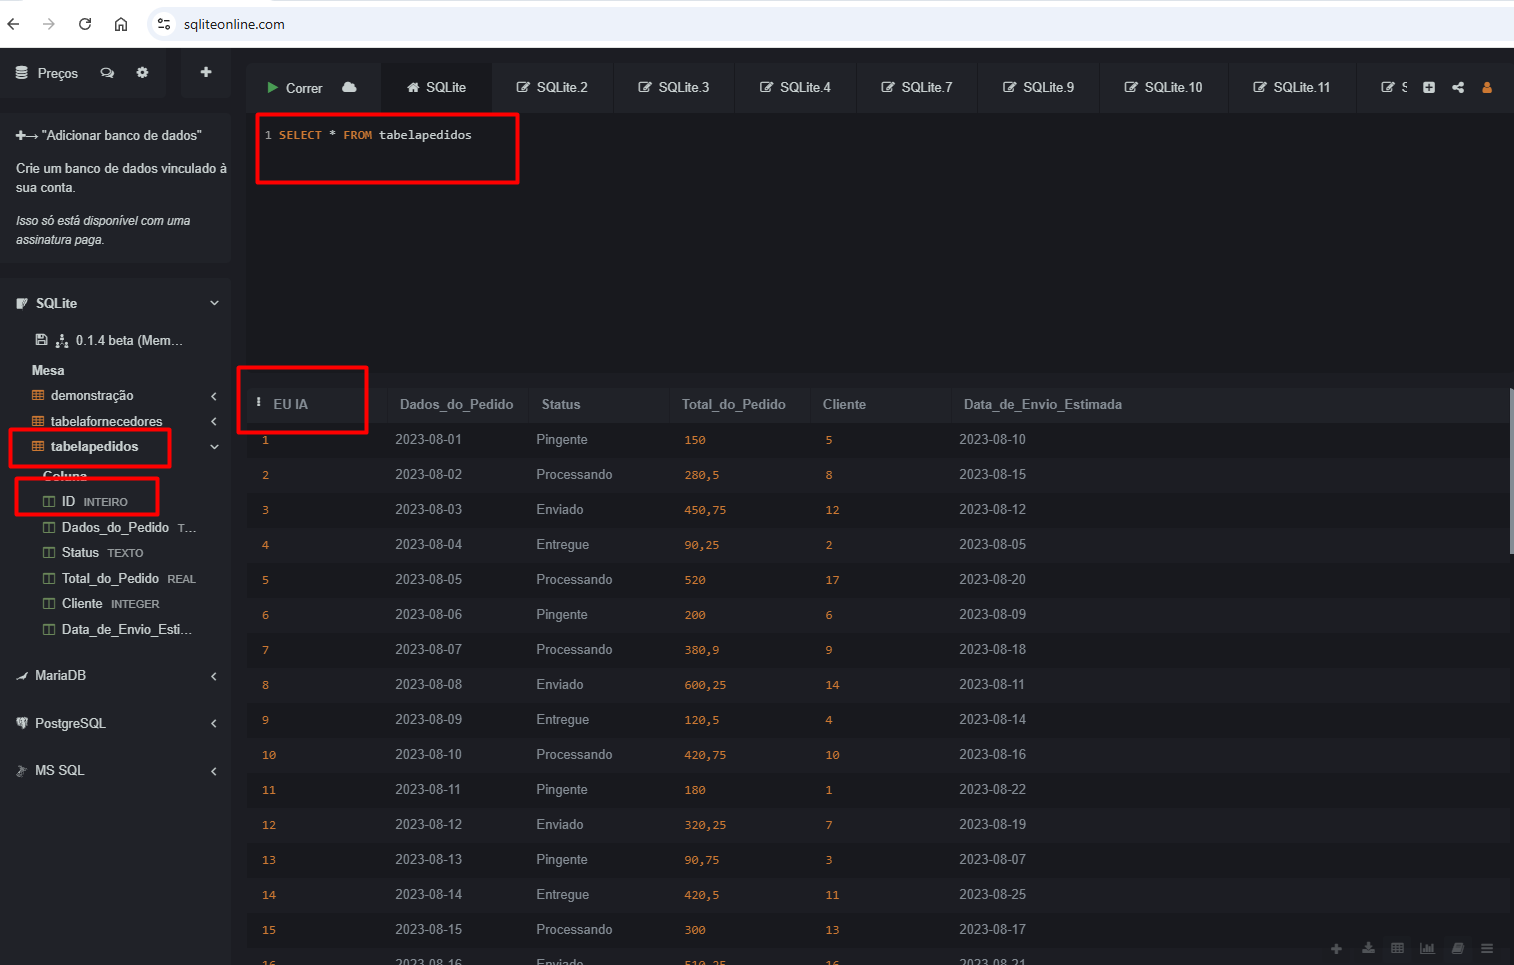Open settings gear in left panel

[x=142, y=72]
